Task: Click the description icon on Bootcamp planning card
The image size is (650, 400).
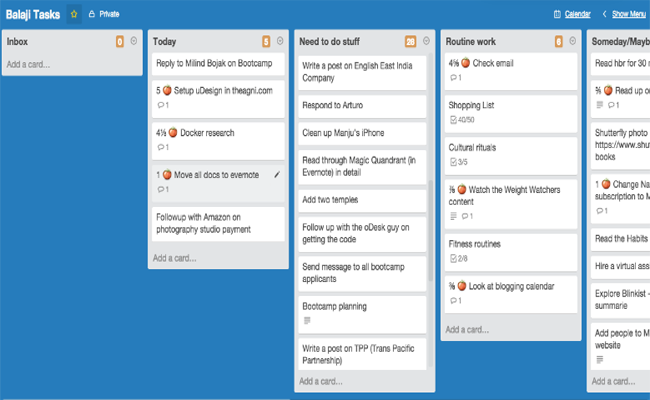Action: point(307,320)
